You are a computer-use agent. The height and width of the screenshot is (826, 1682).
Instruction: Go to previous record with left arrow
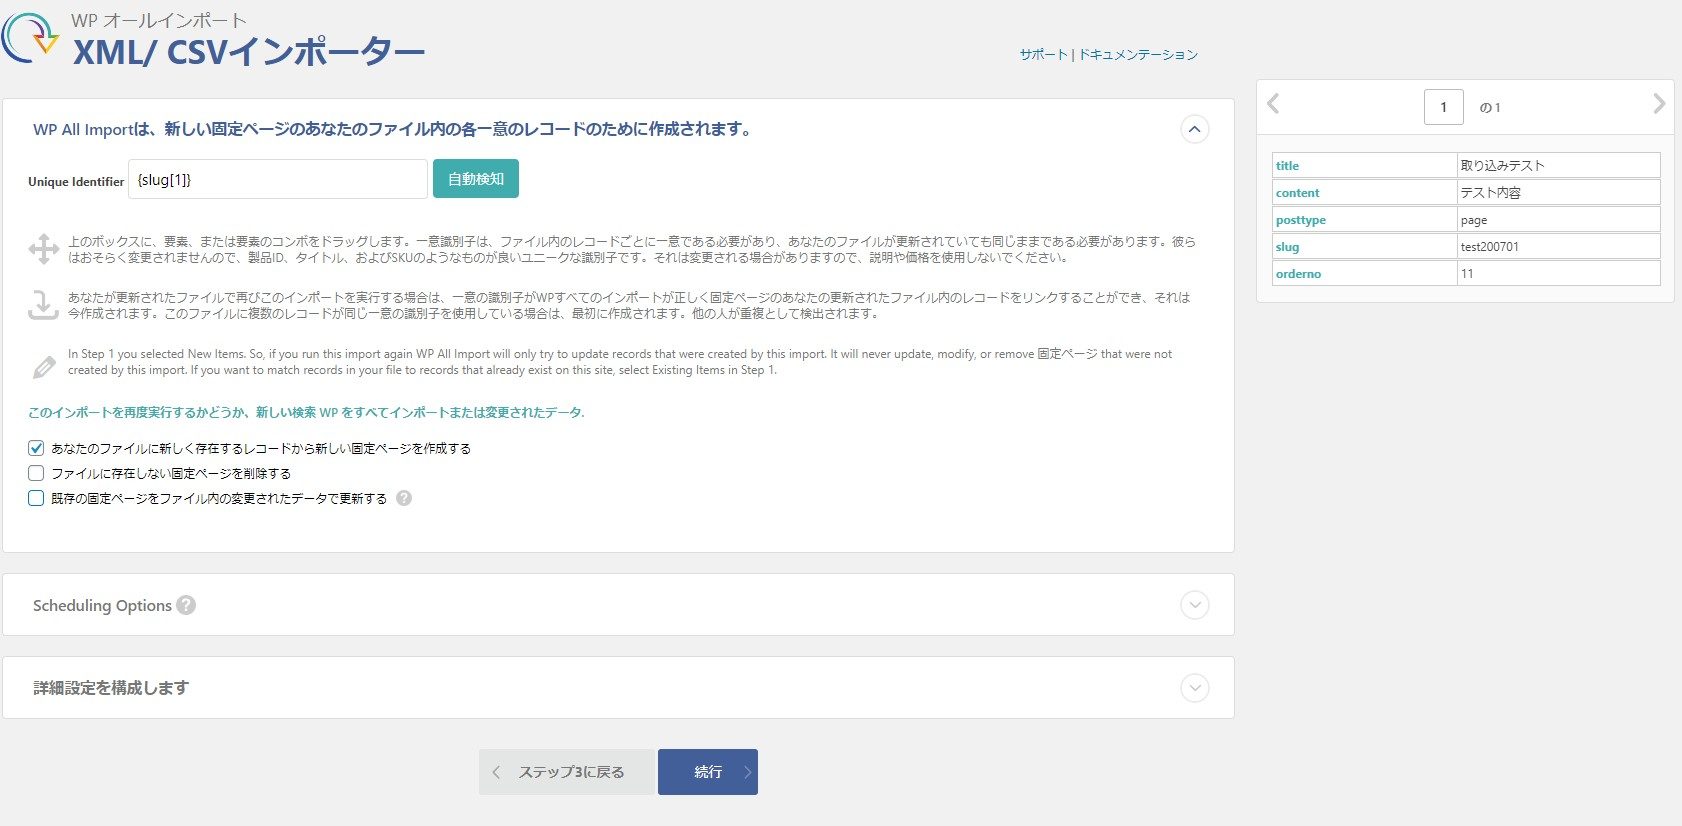(x=1273, y=103)
